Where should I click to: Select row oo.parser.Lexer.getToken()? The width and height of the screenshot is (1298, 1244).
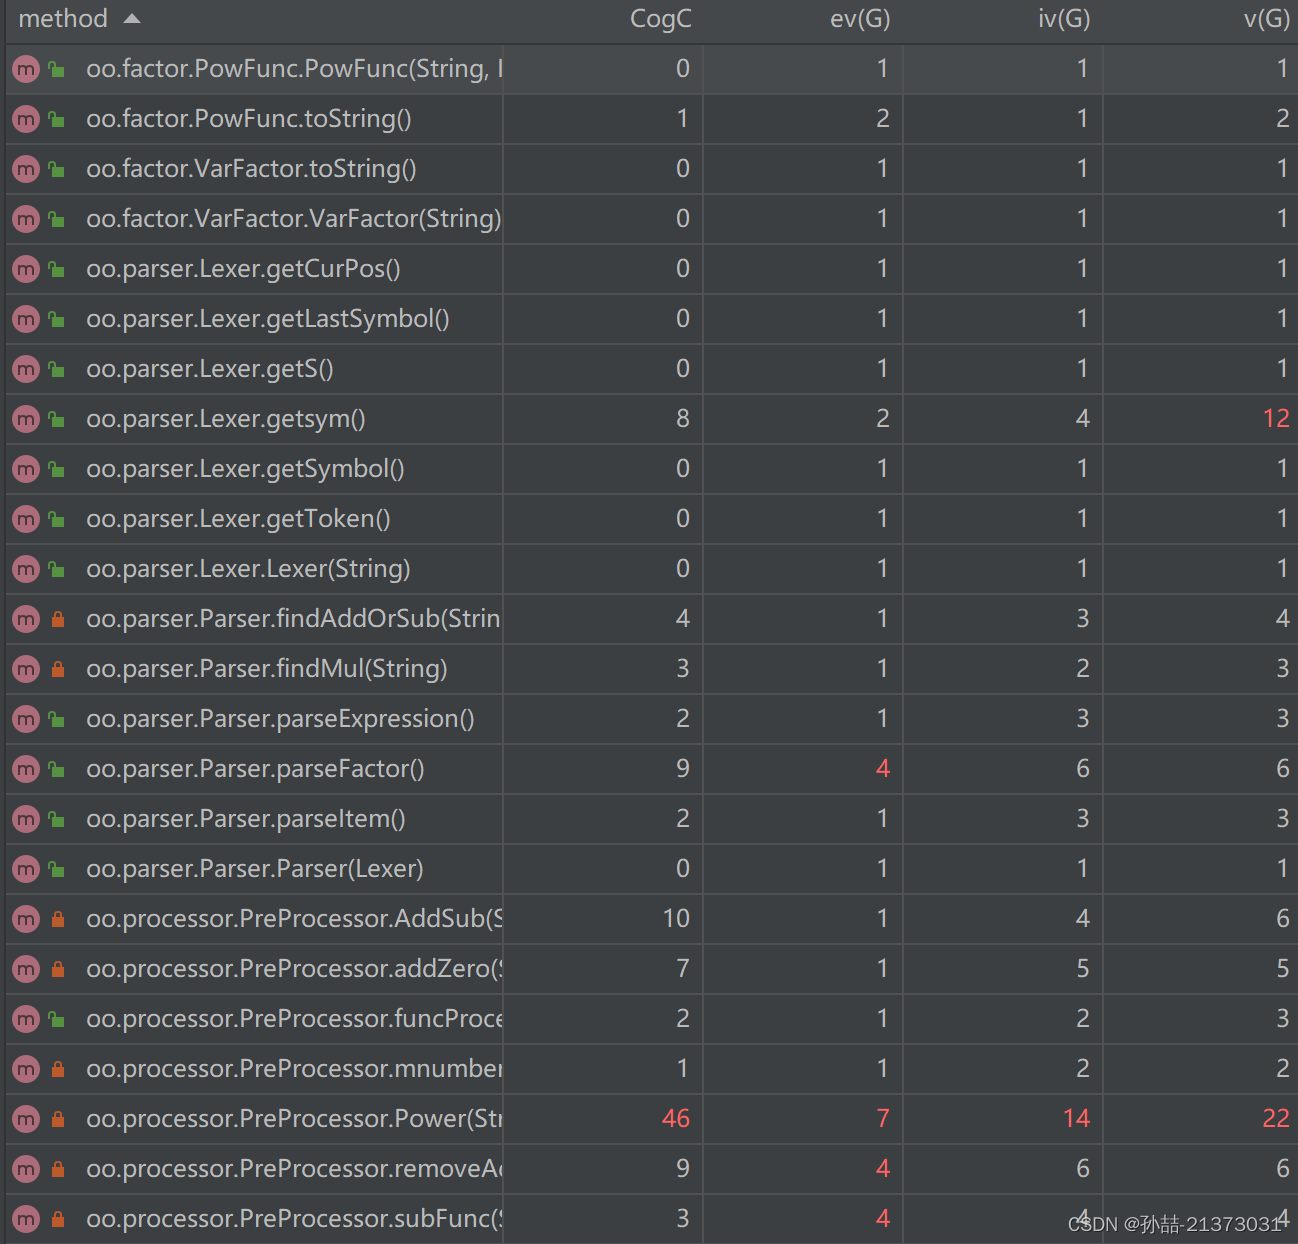651,519
